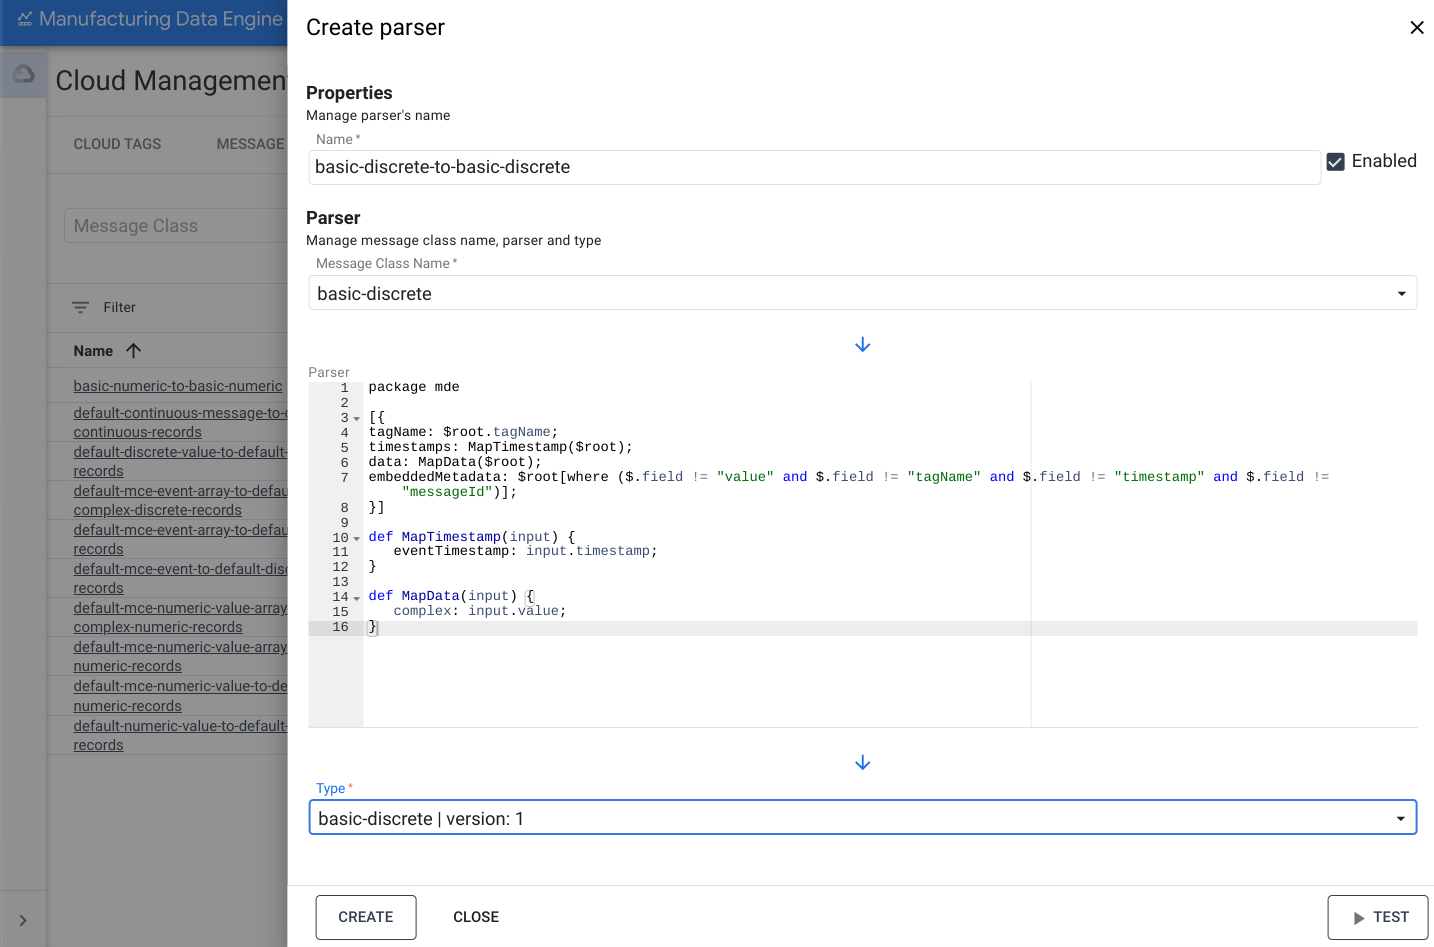This screenshot has height=947, width=1434.
Task: Click the Filter icon above the parser list
Action: pos(81,307)
